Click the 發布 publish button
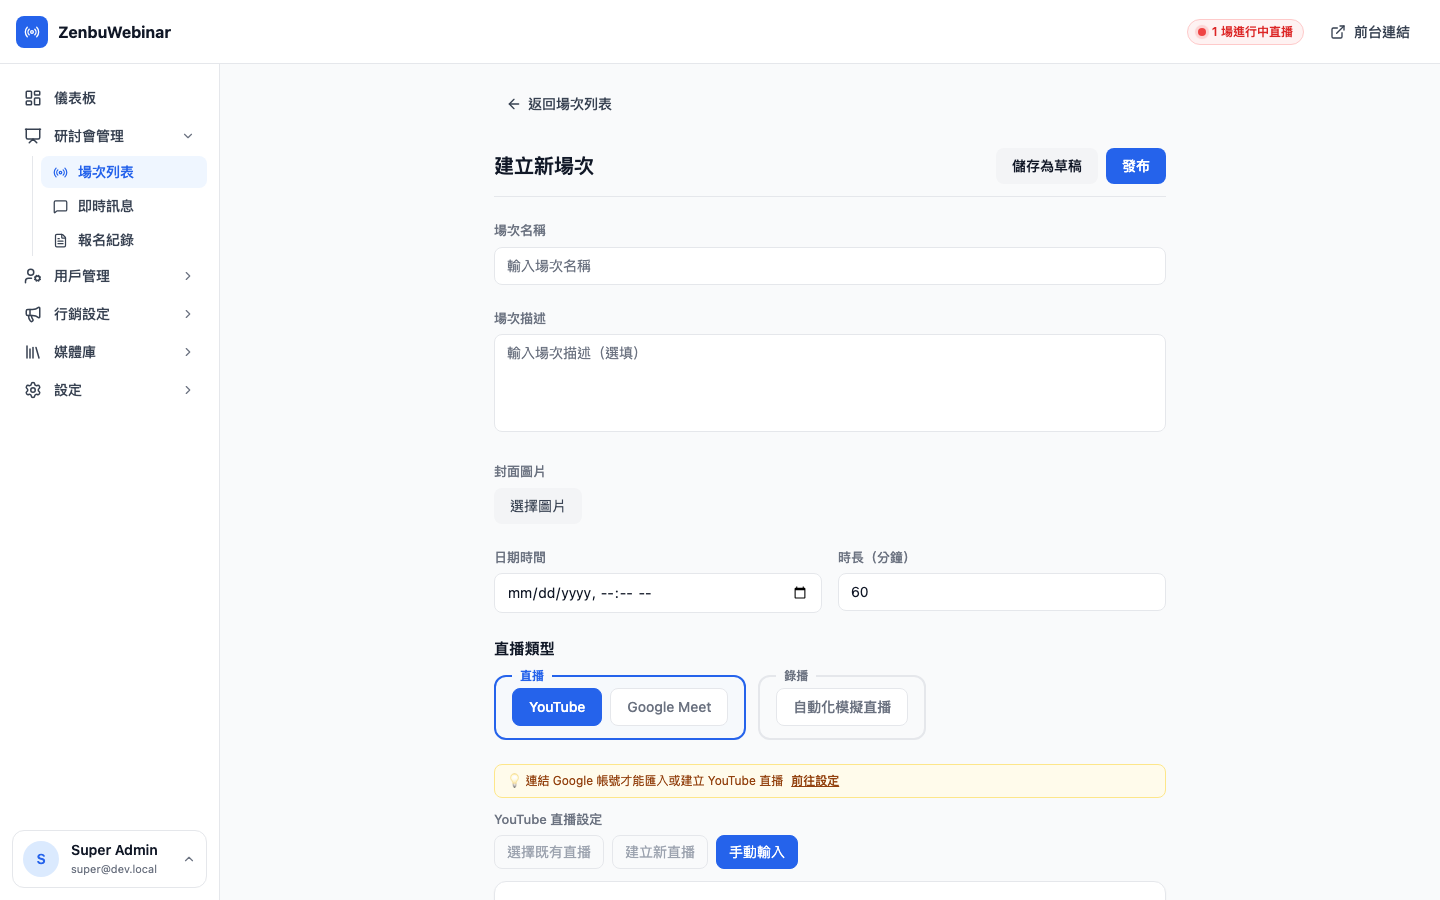The image size is (1440, 900). 1136,166
